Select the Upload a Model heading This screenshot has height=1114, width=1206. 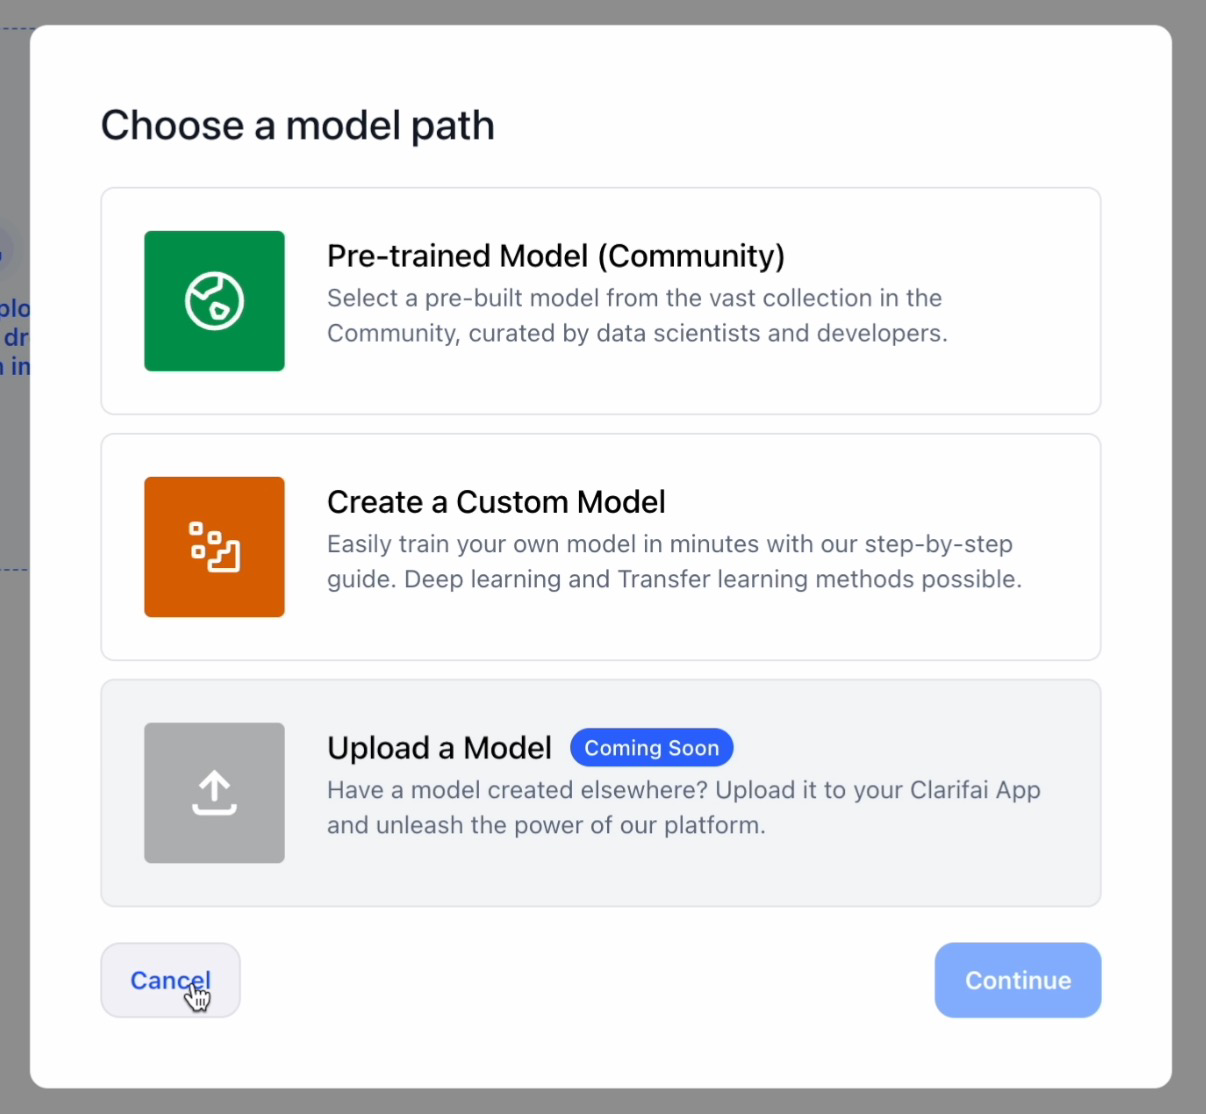[439, 748]
